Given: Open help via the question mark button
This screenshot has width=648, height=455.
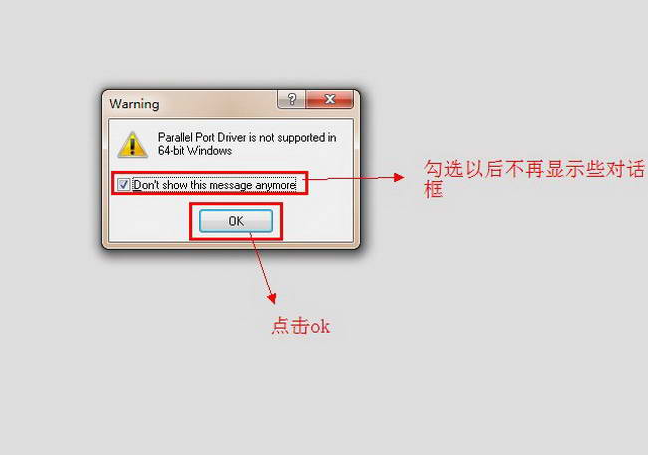Looking at the screenshot, I should click(292, 99).
